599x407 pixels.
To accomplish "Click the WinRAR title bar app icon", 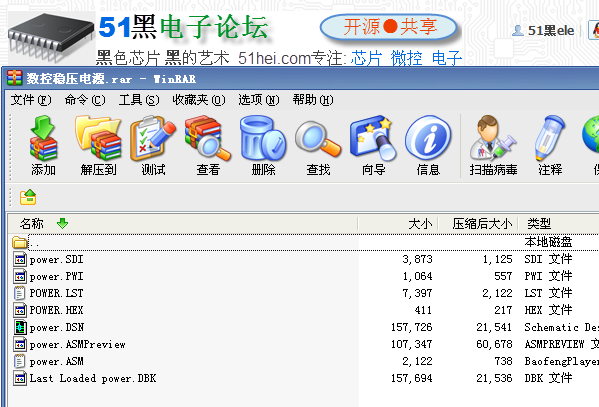I will 15,78.
